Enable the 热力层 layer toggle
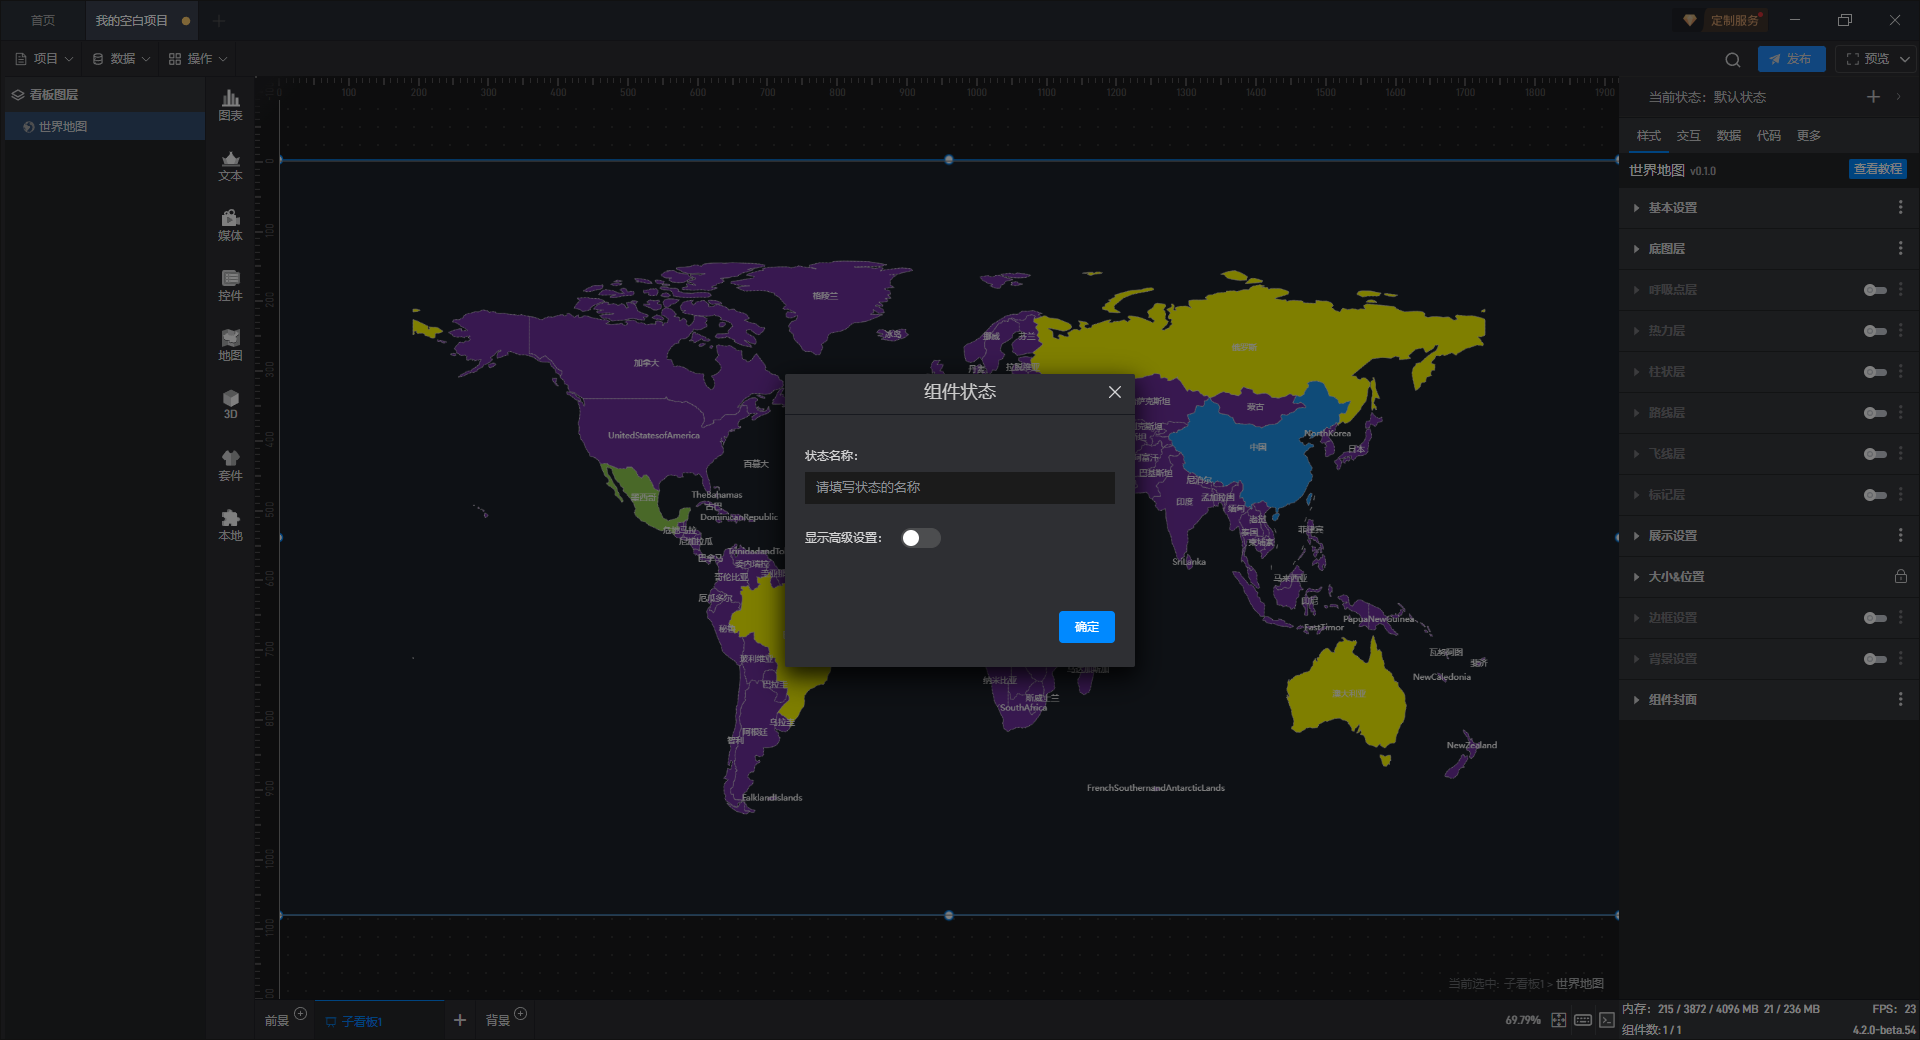Screen dimensions: 1920x1040 pos(1875,331)
